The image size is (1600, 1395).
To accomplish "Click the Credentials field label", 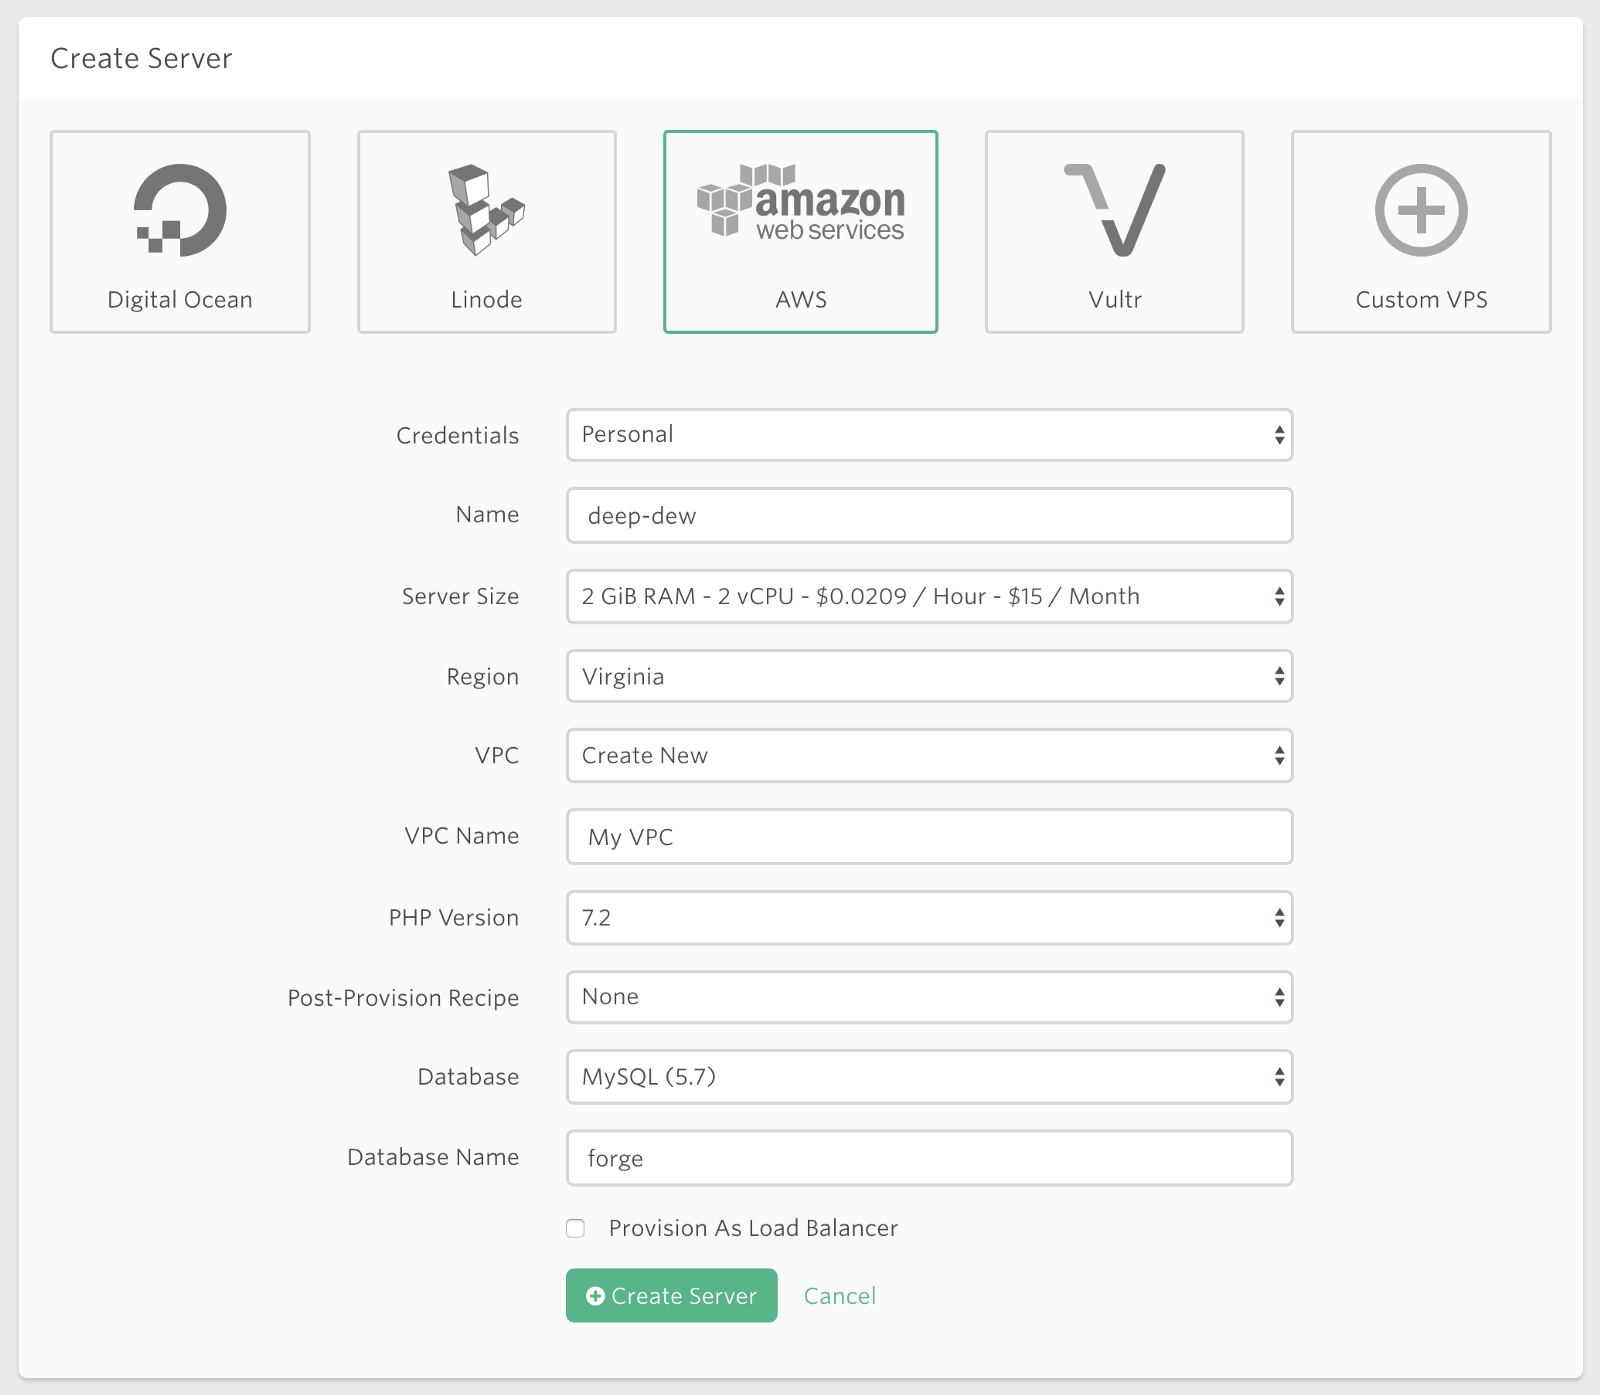I will [457, 436].
